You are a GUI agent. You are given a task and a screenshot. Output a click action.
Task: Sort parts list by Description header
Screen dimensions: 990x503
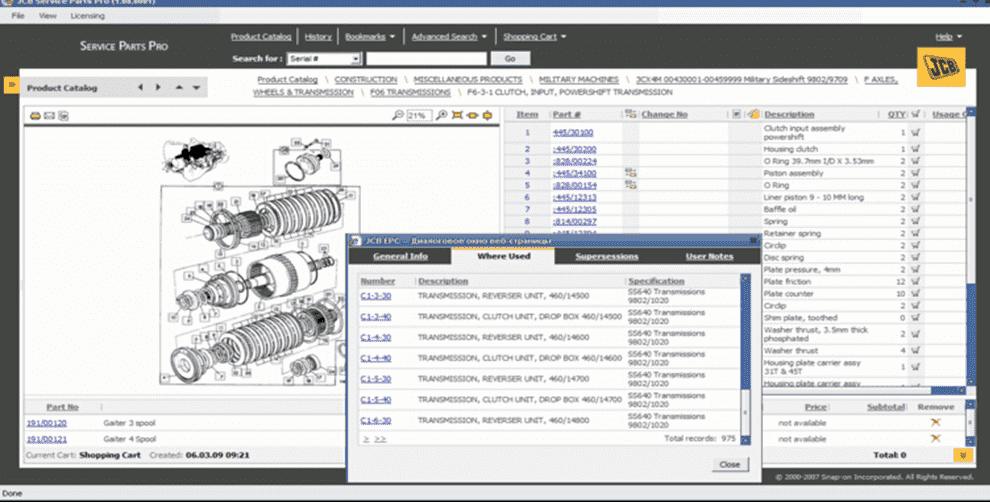[789, 114]
